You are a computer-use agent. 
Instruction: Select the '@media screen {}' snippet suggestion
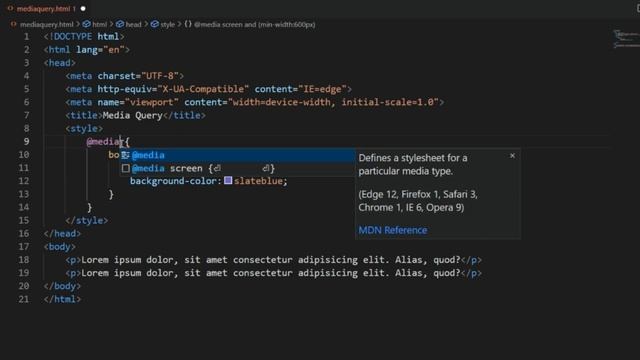237,168
